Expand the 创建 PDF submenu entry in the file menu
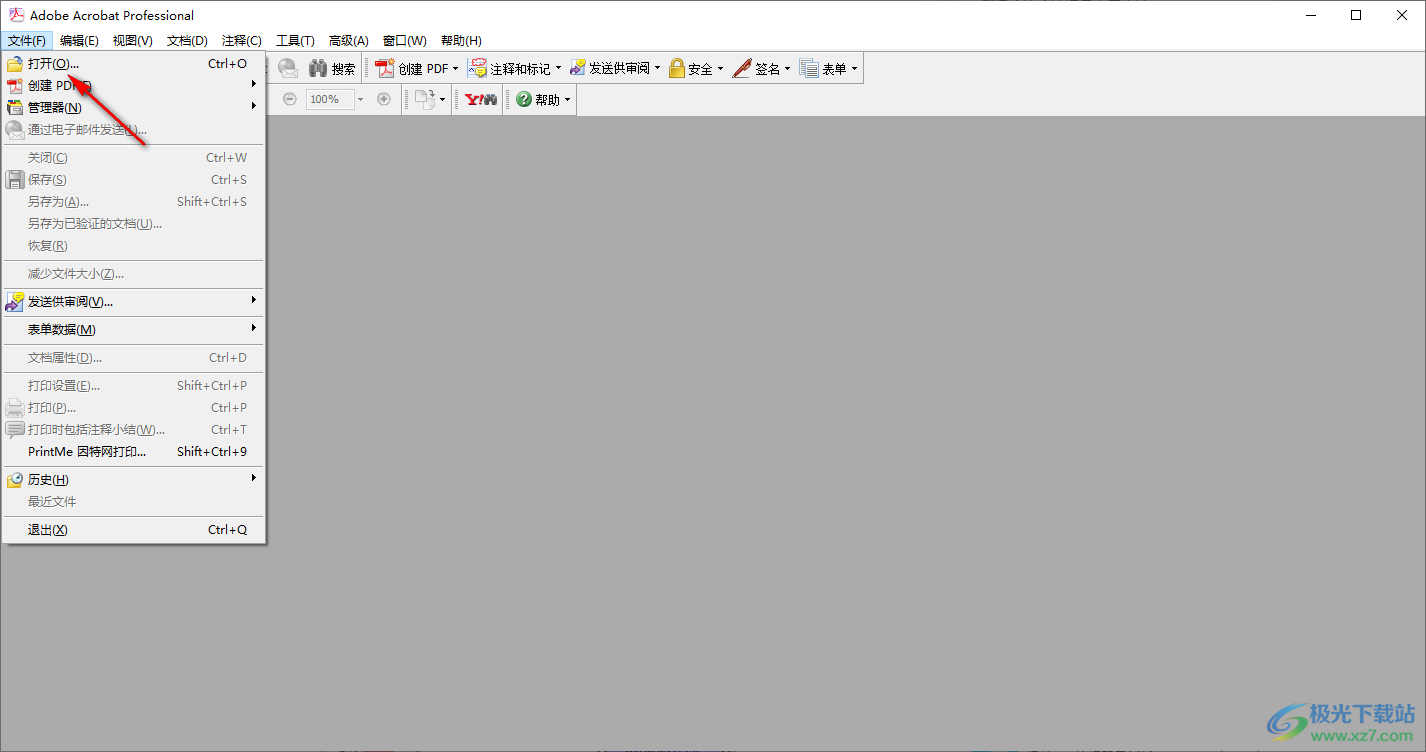Screen dimensions: 1426x752 coord(134,85)
